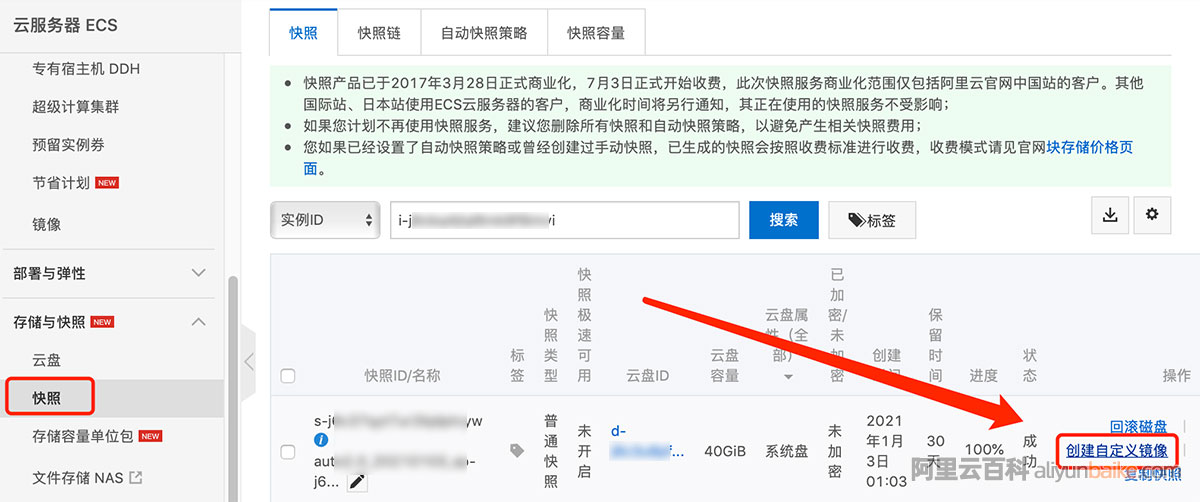
Task: Open the 实例ID search type dropdown
Action: click(325, 220)
